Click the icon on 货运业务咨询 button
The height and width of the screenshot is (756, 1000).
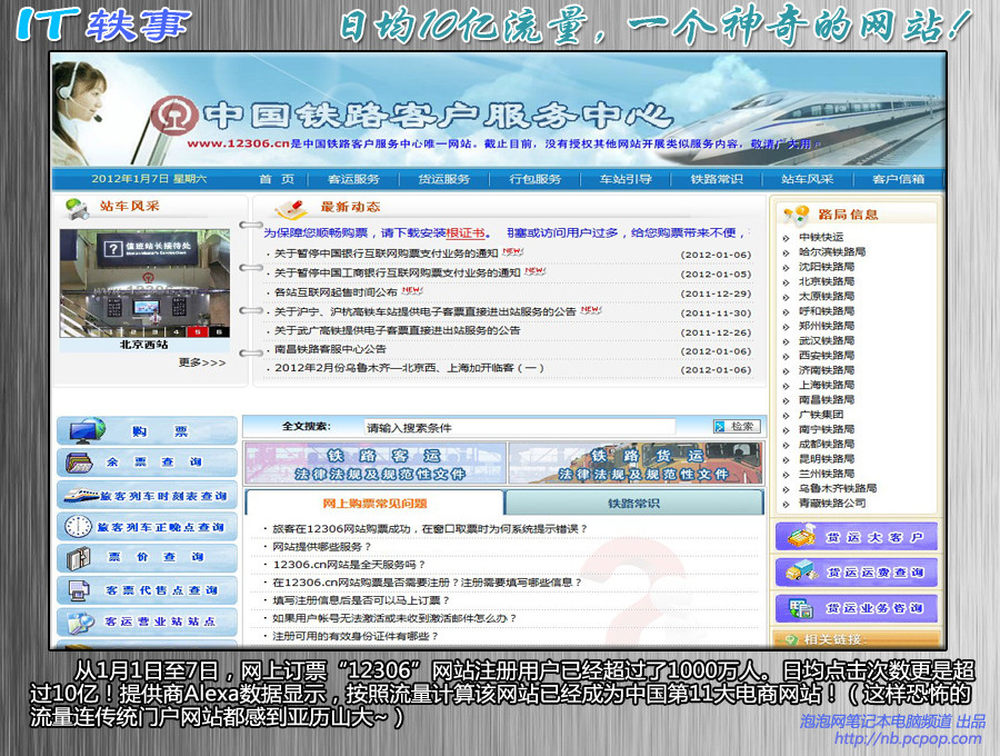coord(800,608)
